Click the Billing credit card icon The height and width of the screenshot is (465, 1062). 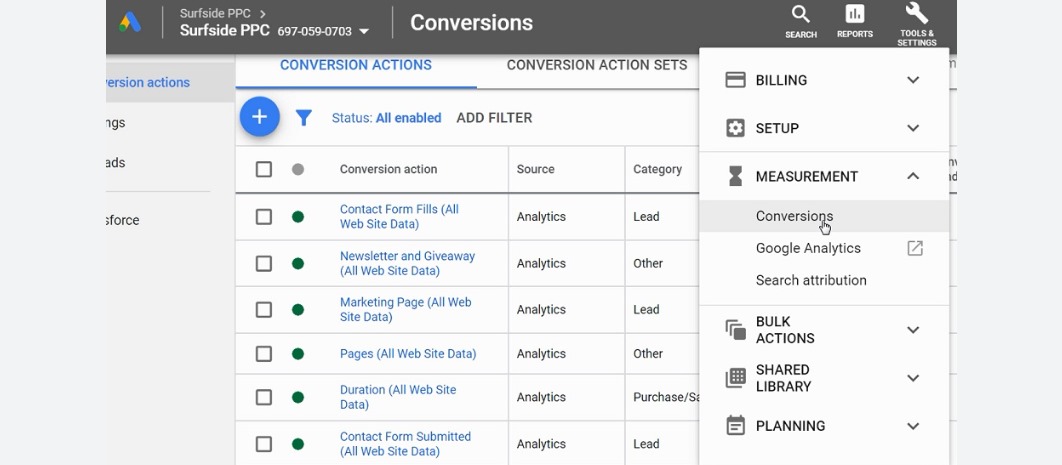click(x=735, y=80)
